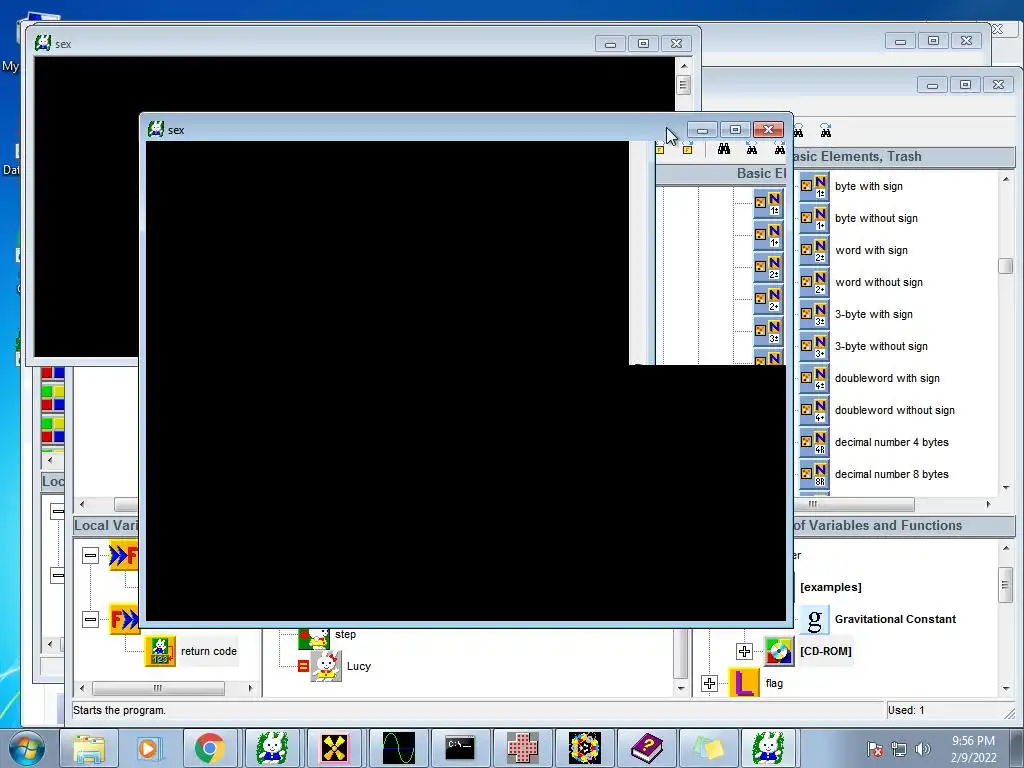Select the Gravitational Constant g icon

tap(814, 619)
